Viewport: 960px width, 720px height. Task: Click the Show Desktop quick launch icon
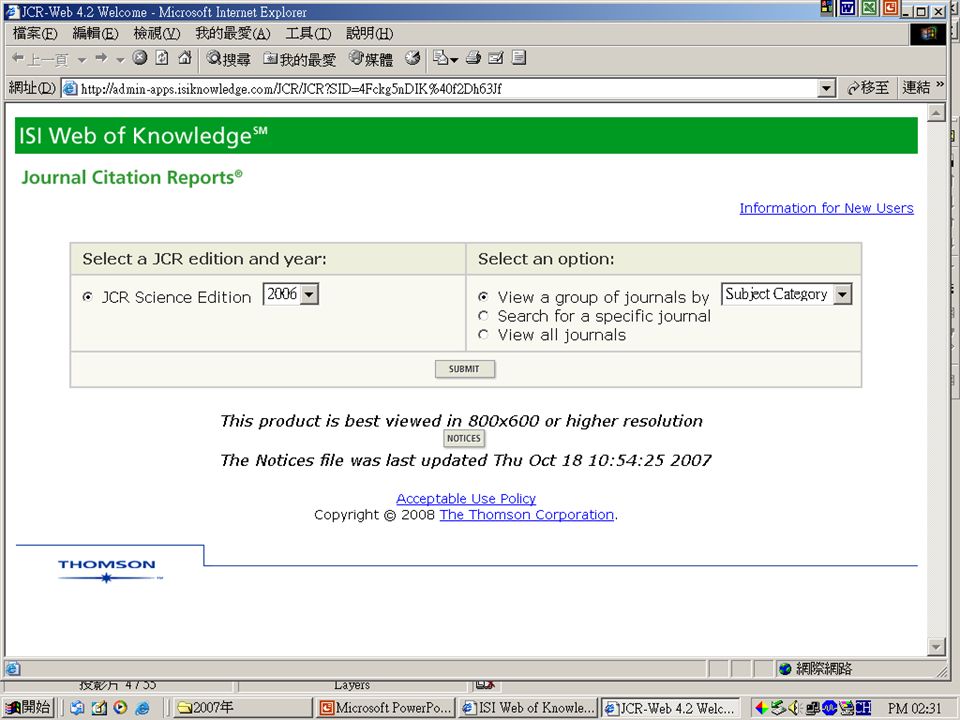point(99,708)
